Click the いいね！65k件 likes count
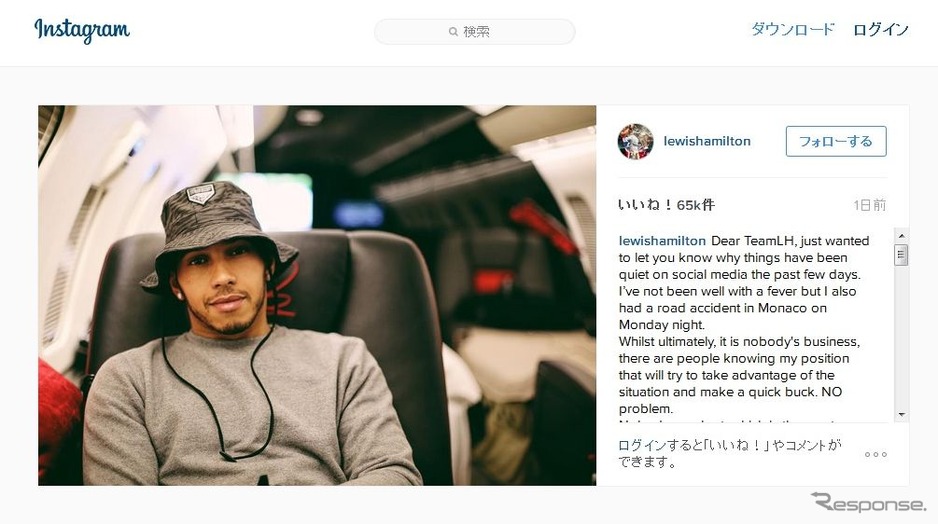Screen dimensions: 938x524 (x=666, y=205)
